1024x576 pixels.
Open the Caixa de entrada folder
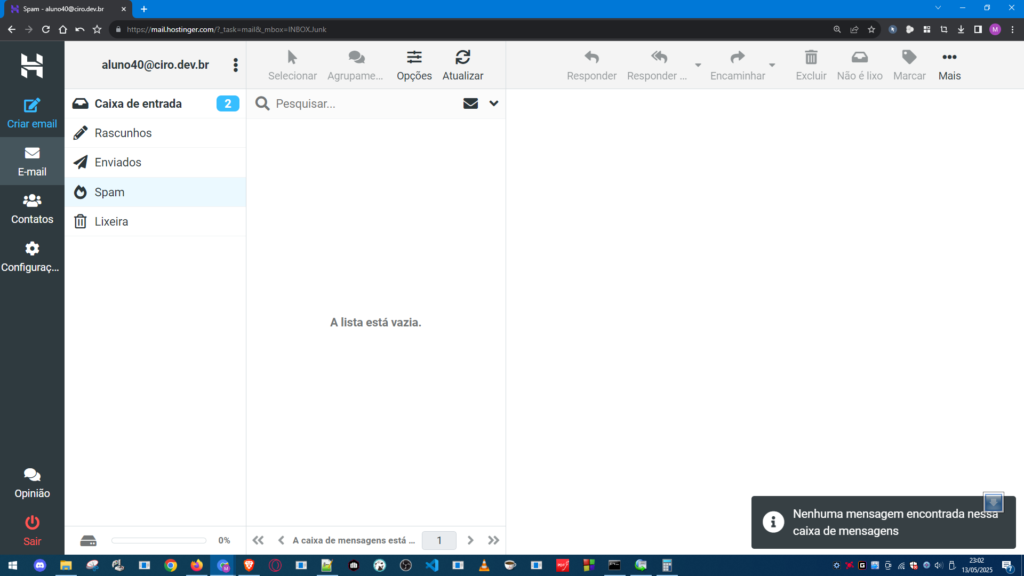138,103
